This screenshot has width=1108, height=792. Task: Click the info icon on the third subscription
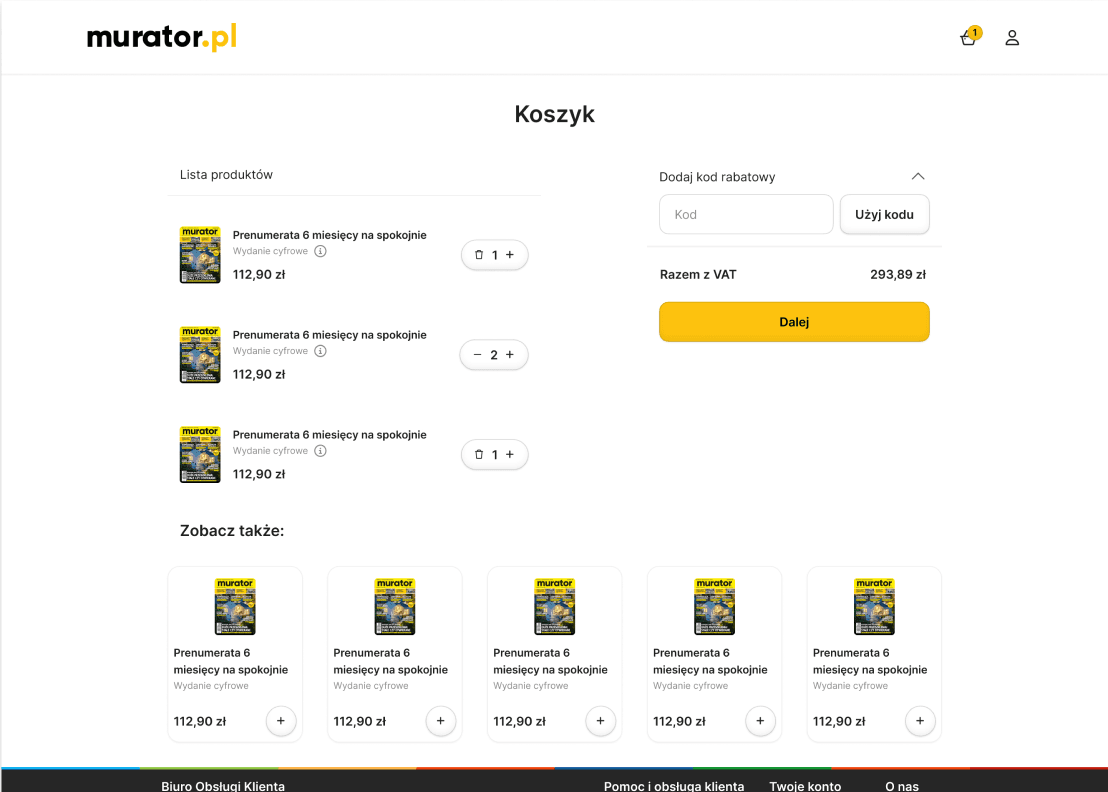pyautogui.click(x=320, y=450)
